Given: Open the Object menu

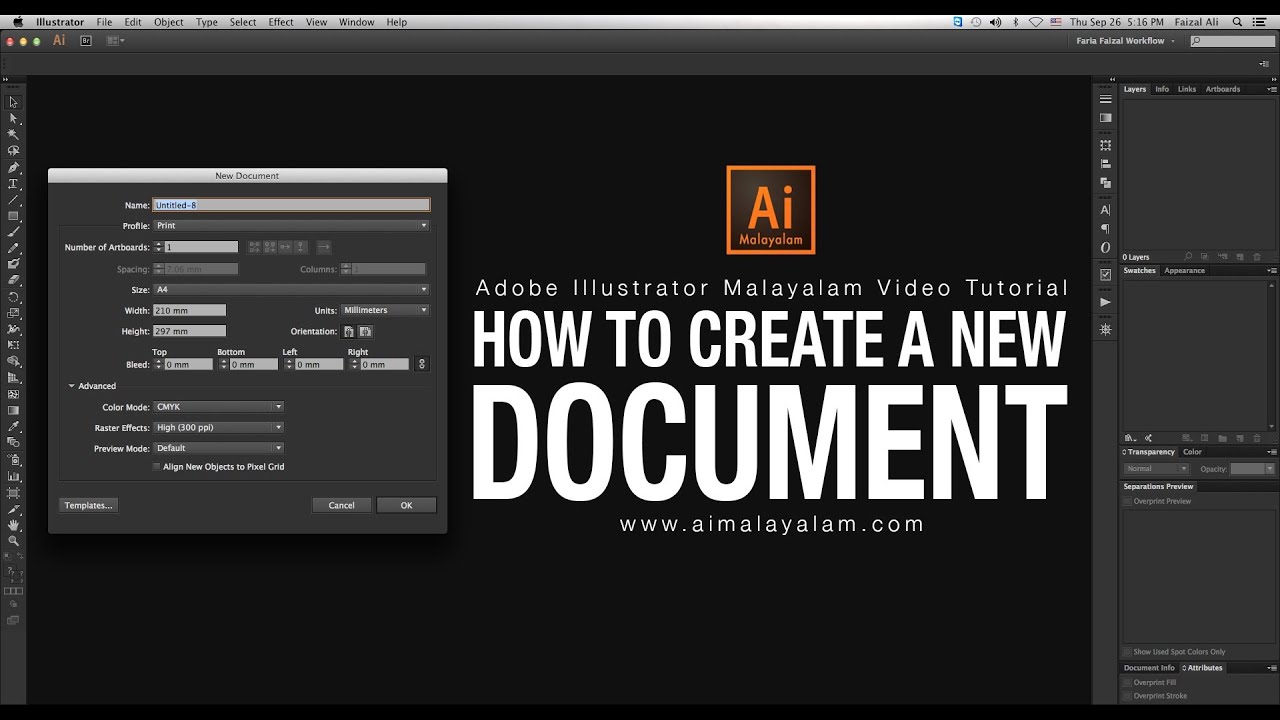Looking at the screenshot, I should (168, 22).
